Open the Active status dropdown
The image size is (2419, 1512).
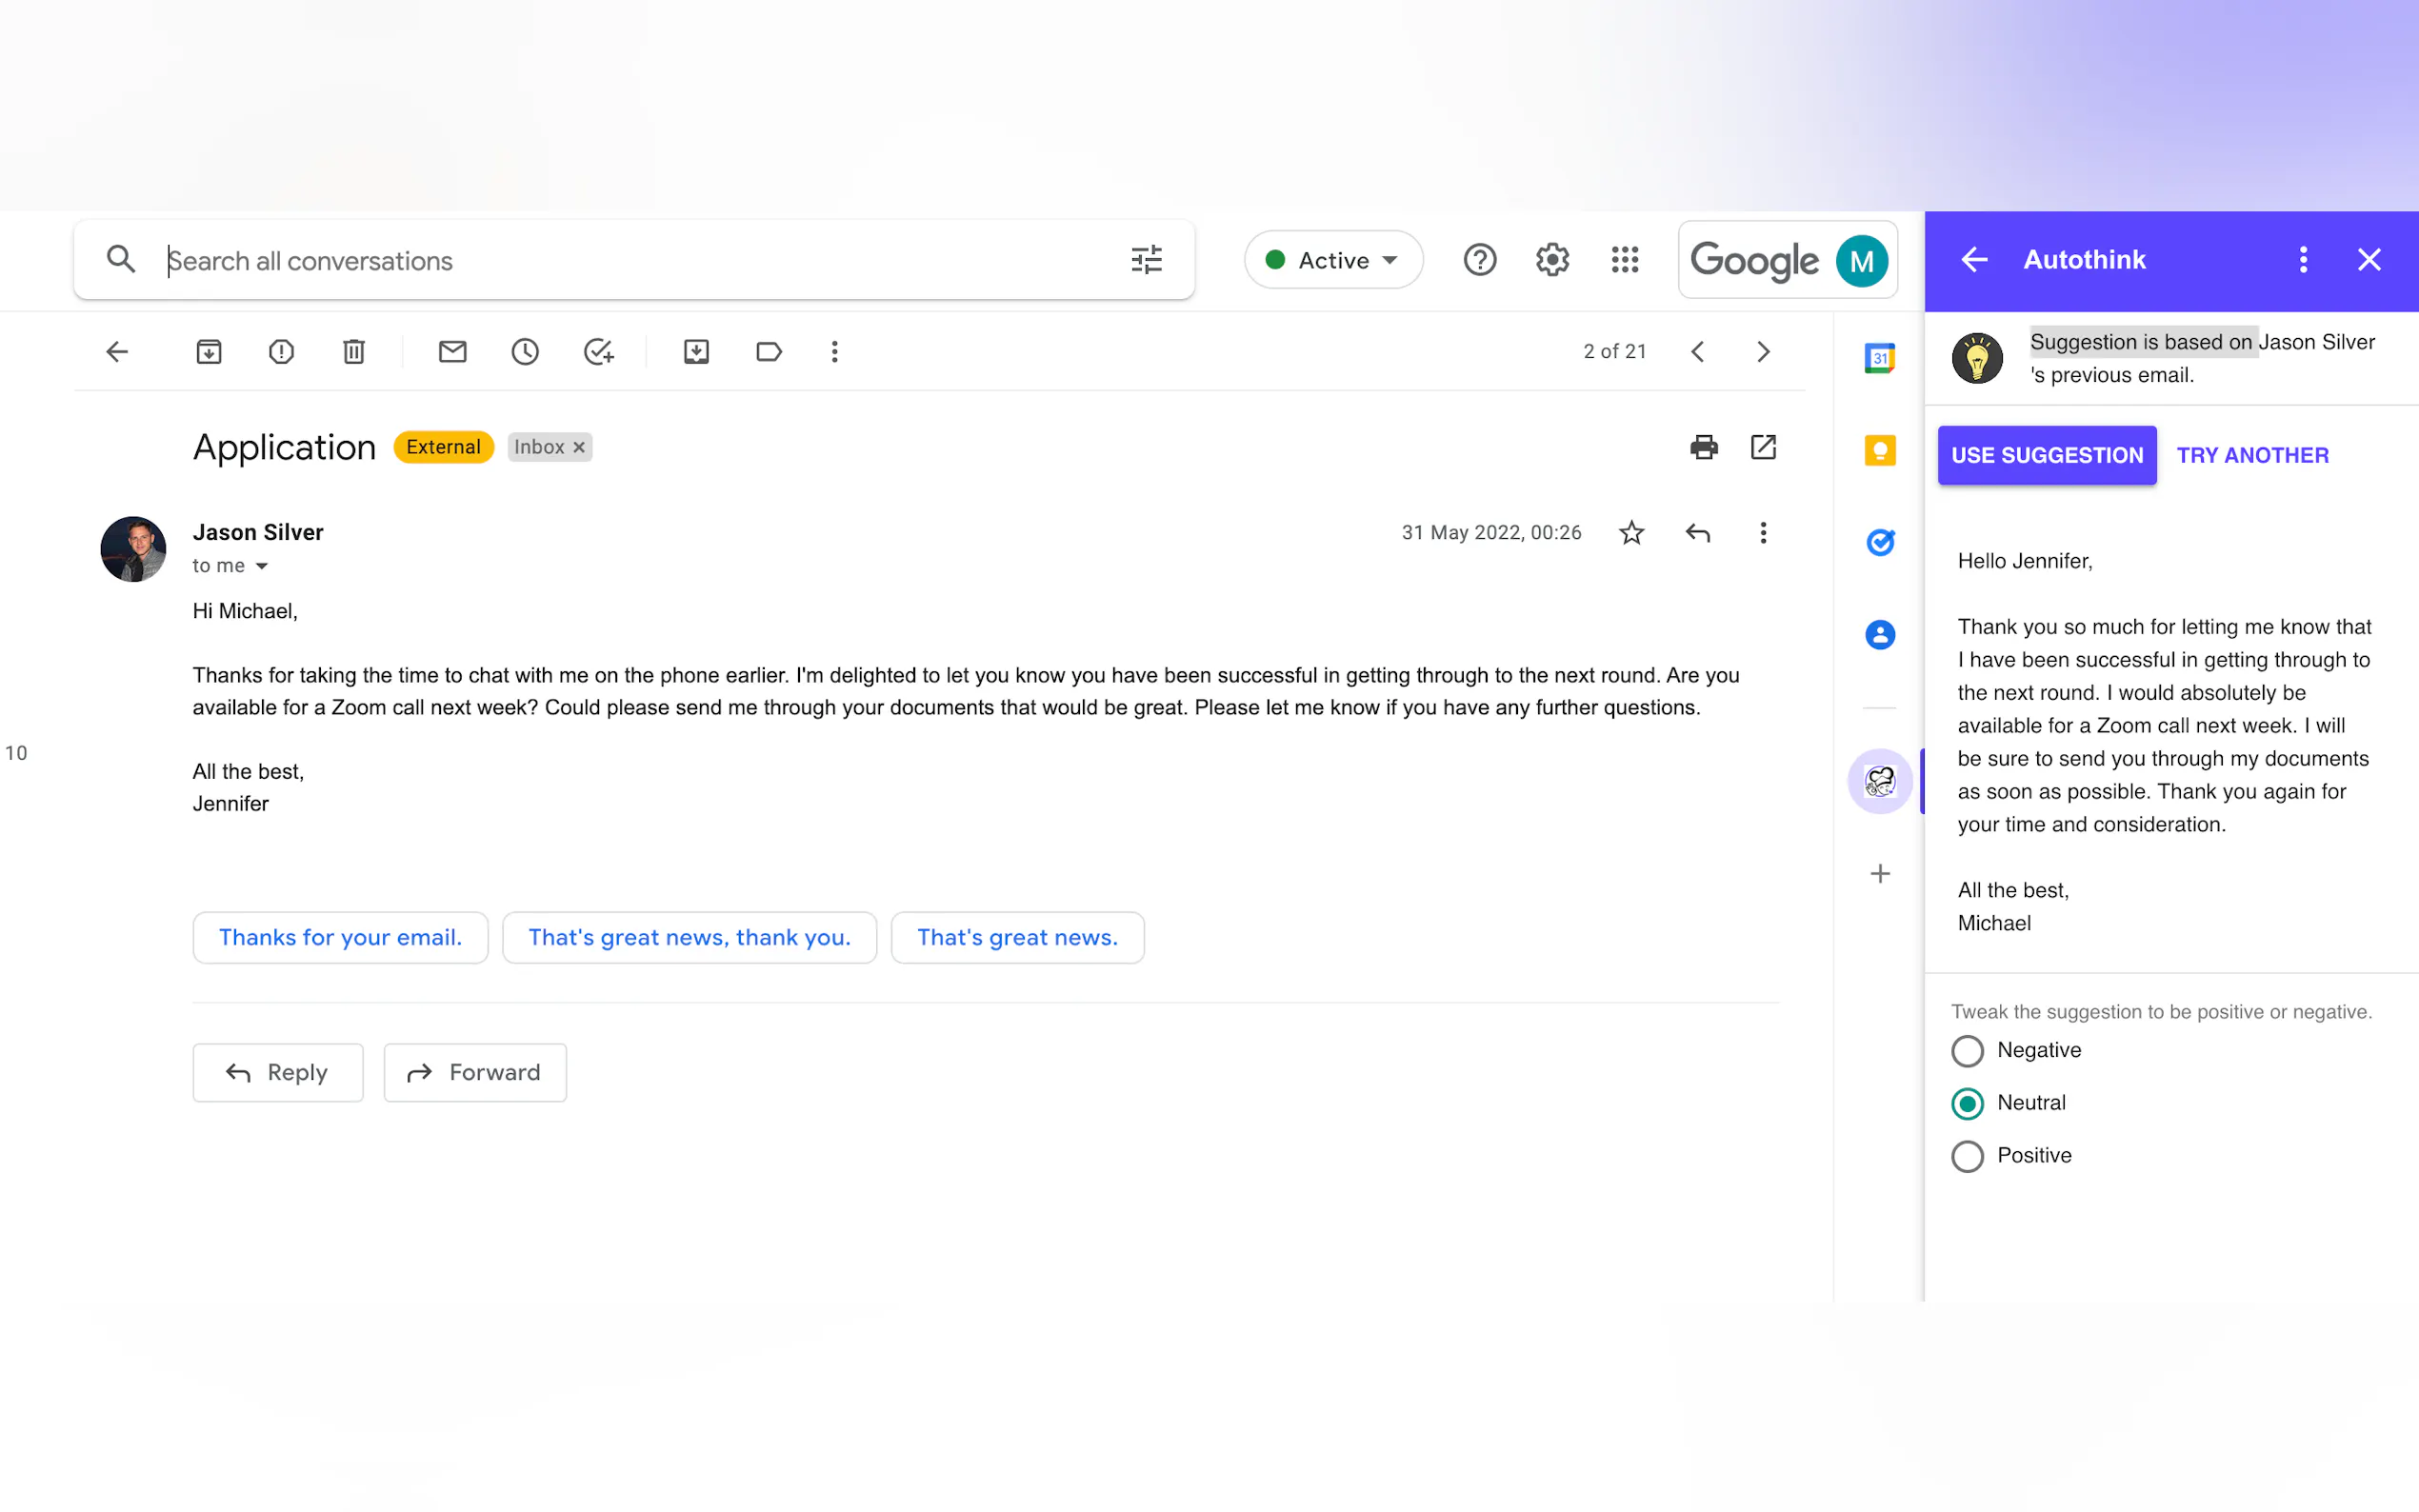coord(1333,260)
